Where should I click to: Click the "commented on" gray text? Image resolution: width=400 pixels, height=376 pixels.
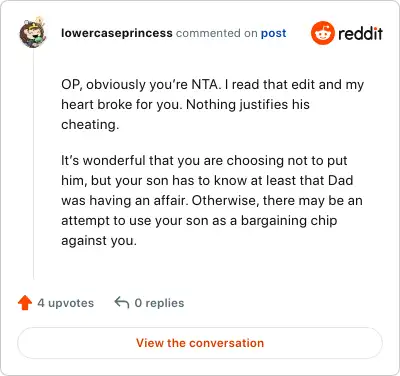pyautogui.click(x=217, y=33)
